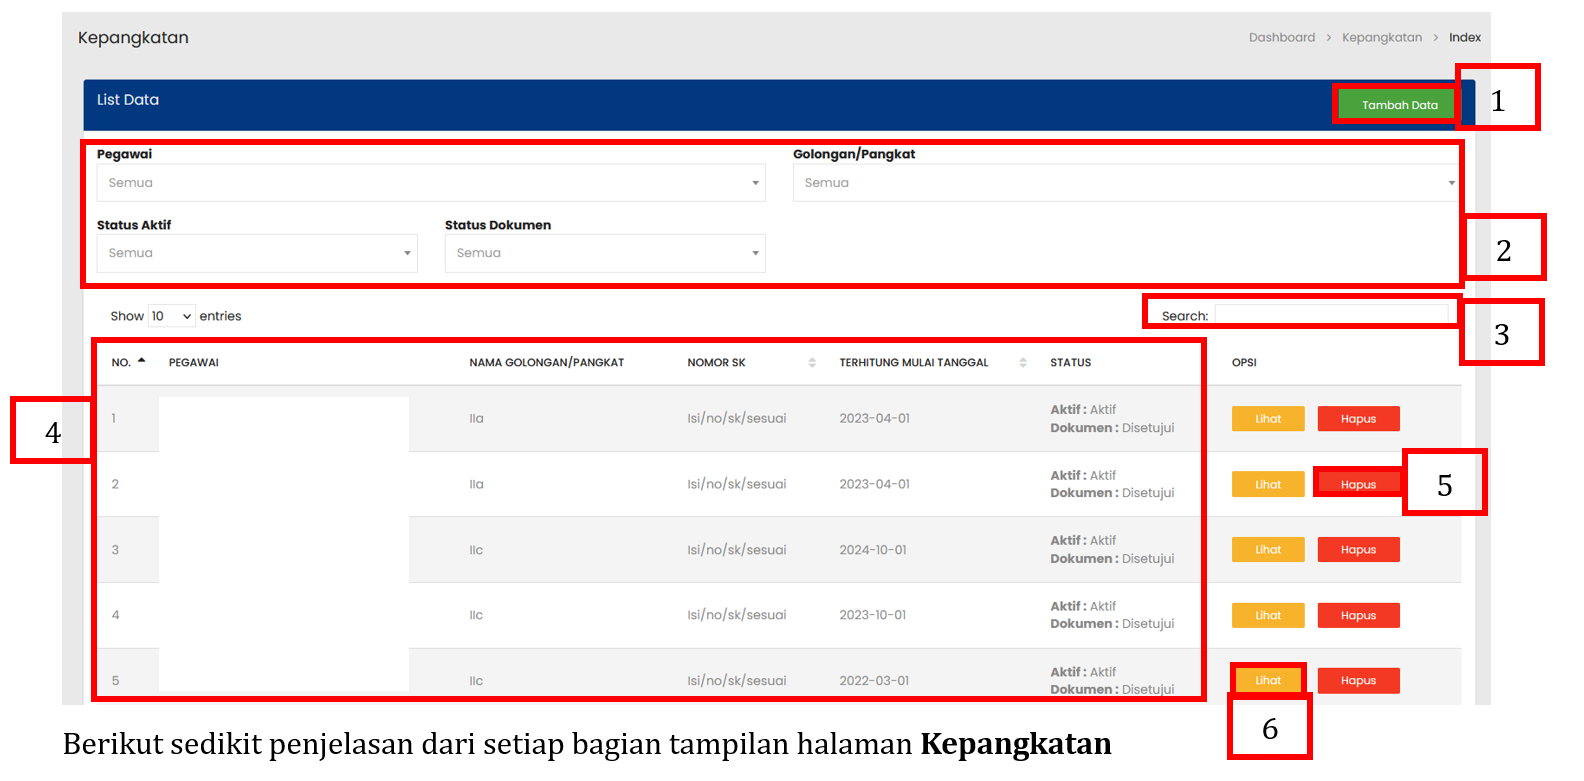The width and height of the screenshot is (1584, 781).
Task: Expand the Status Aktif dropdown
Action: 257,253
